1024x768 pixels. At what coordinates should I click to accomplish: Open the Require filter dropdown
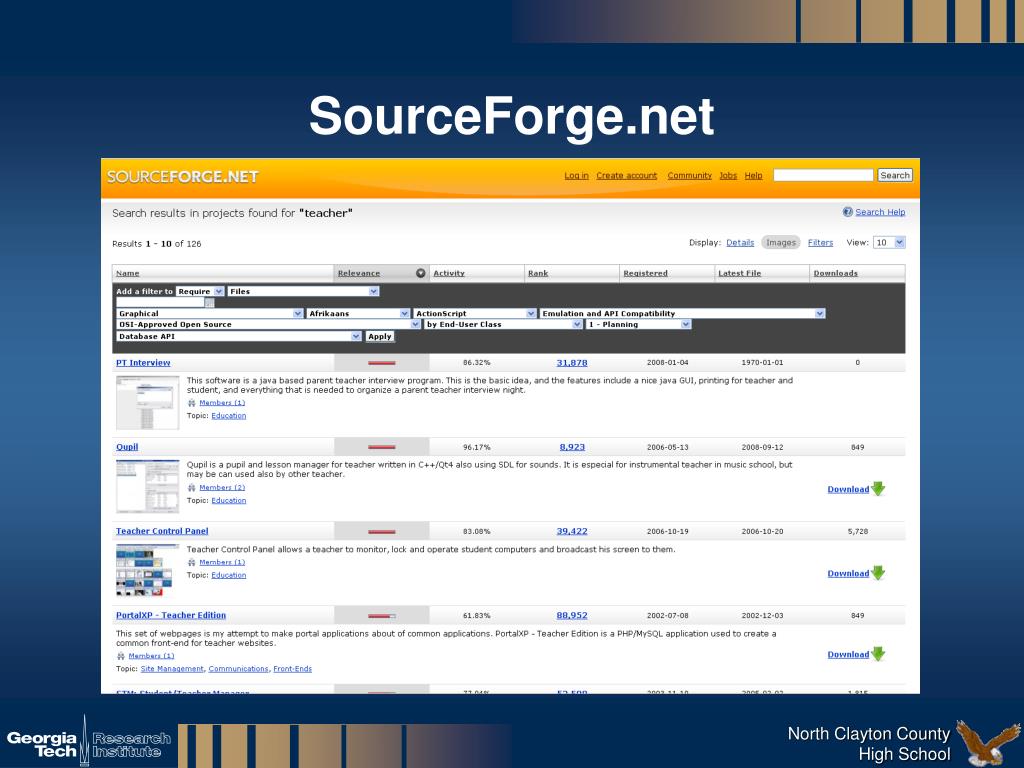coord(200,291)
